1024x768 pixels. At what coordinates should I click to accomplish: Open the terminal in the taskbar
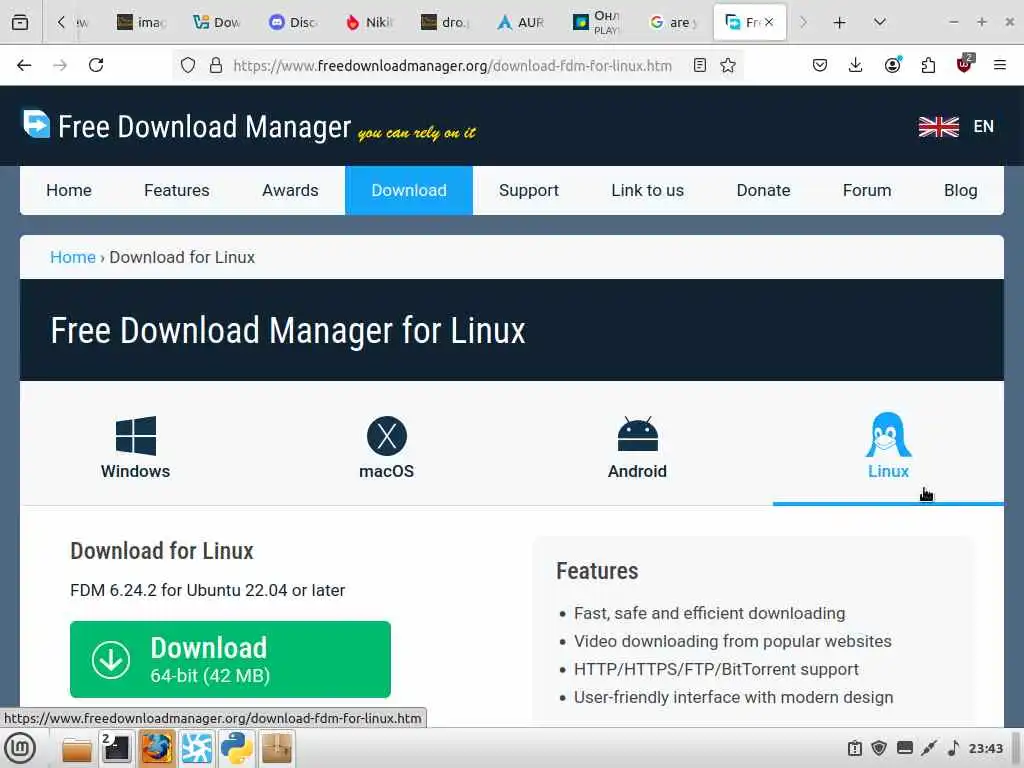coord(116,748)
